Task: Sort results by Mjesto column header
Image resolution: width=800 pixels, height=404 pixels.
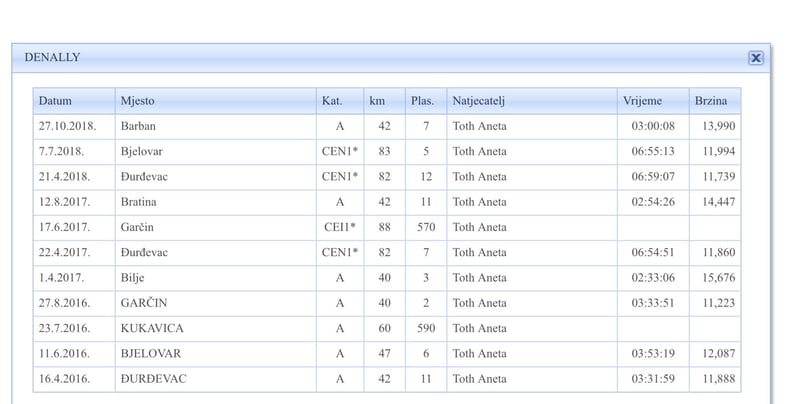Action: [138, 101]
